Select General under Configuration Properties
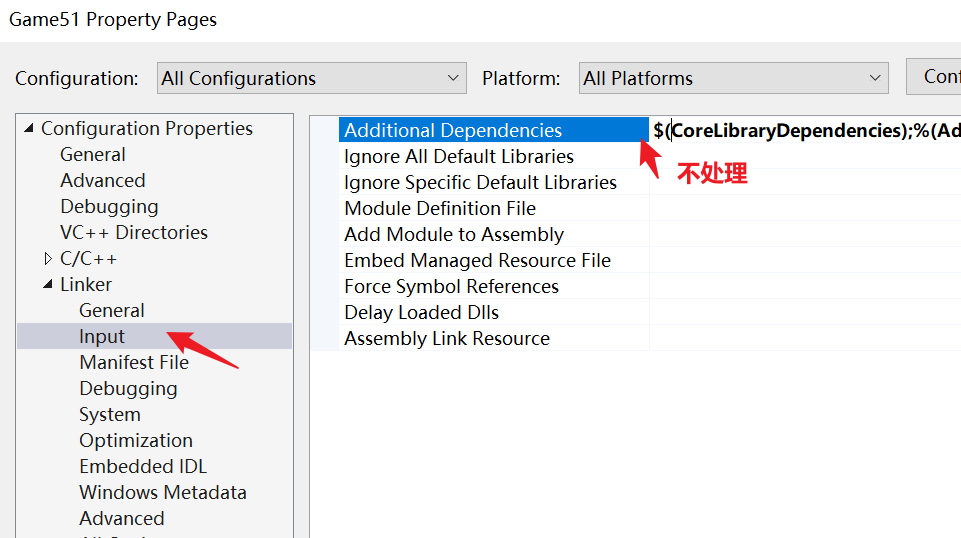This screenshot has width=961, height=538. 93,154
